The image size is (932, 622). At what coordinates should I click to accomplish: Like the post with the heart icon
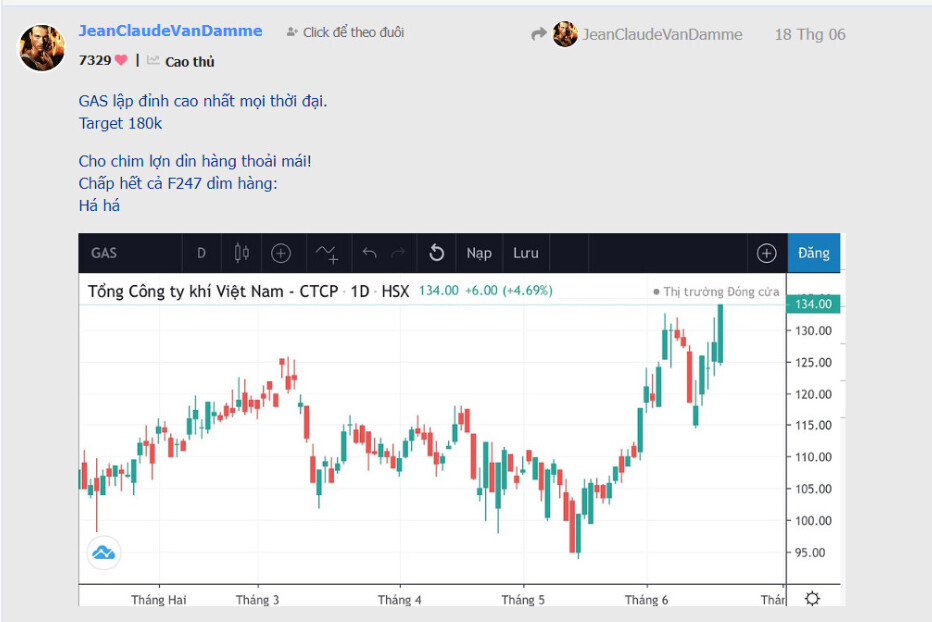121,60
